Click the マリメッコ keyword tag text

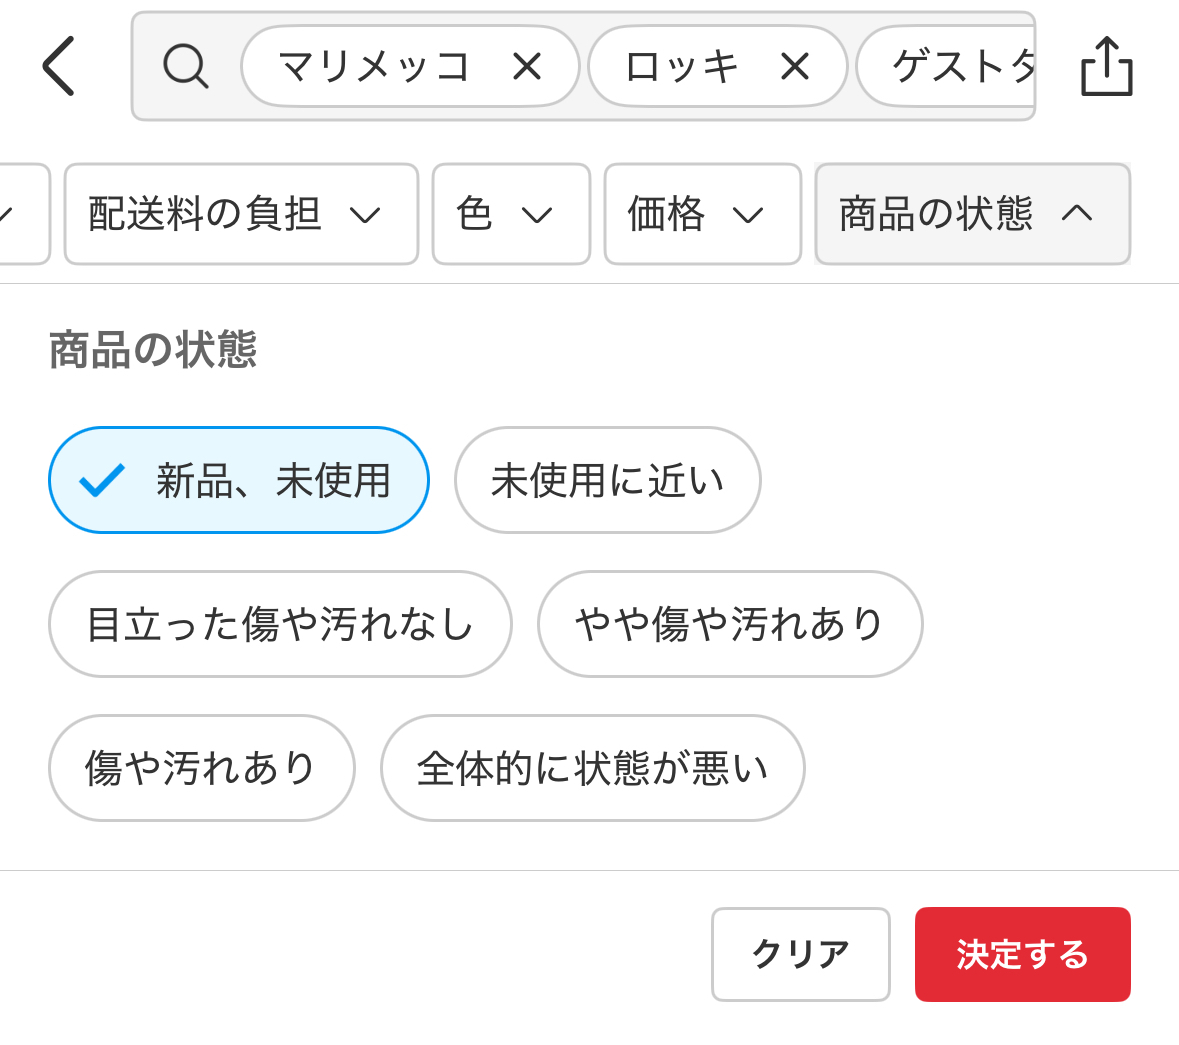click(375, 67)
